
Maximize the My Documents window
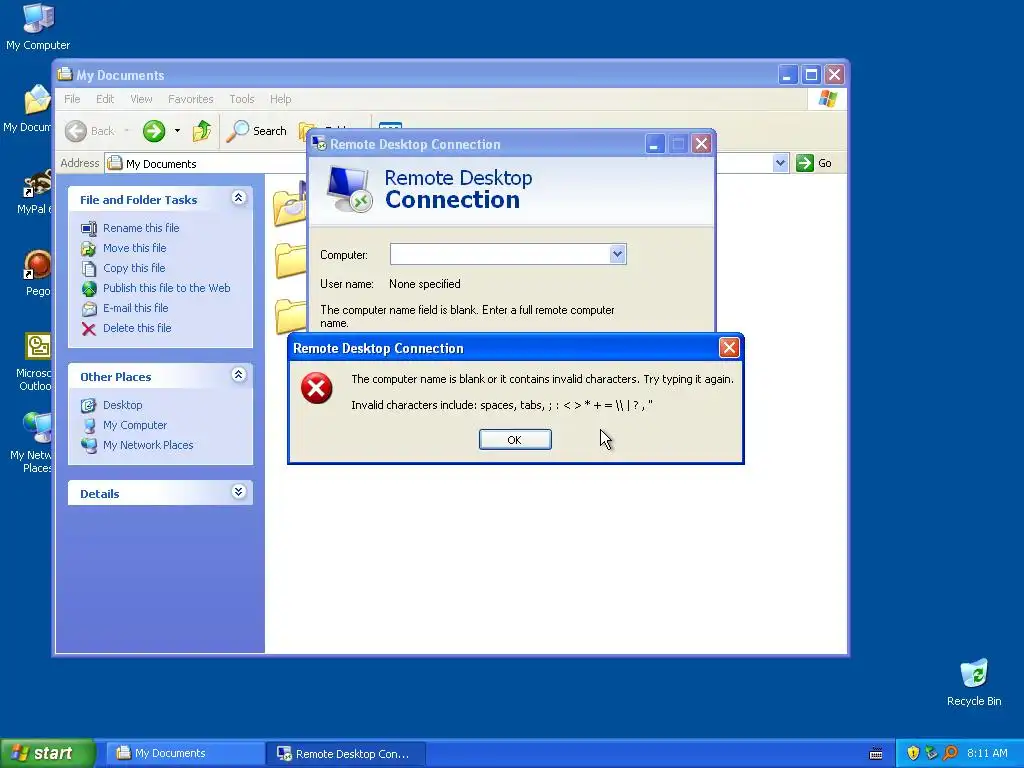[811, 74]
